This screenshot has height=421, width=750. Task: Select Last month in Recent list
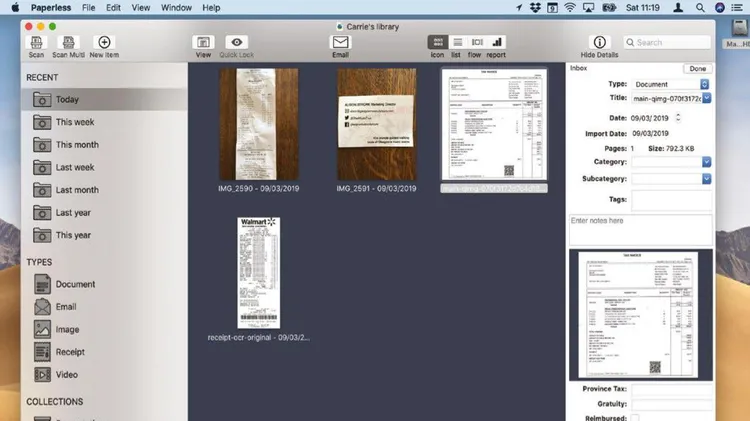tap(76, 190)
